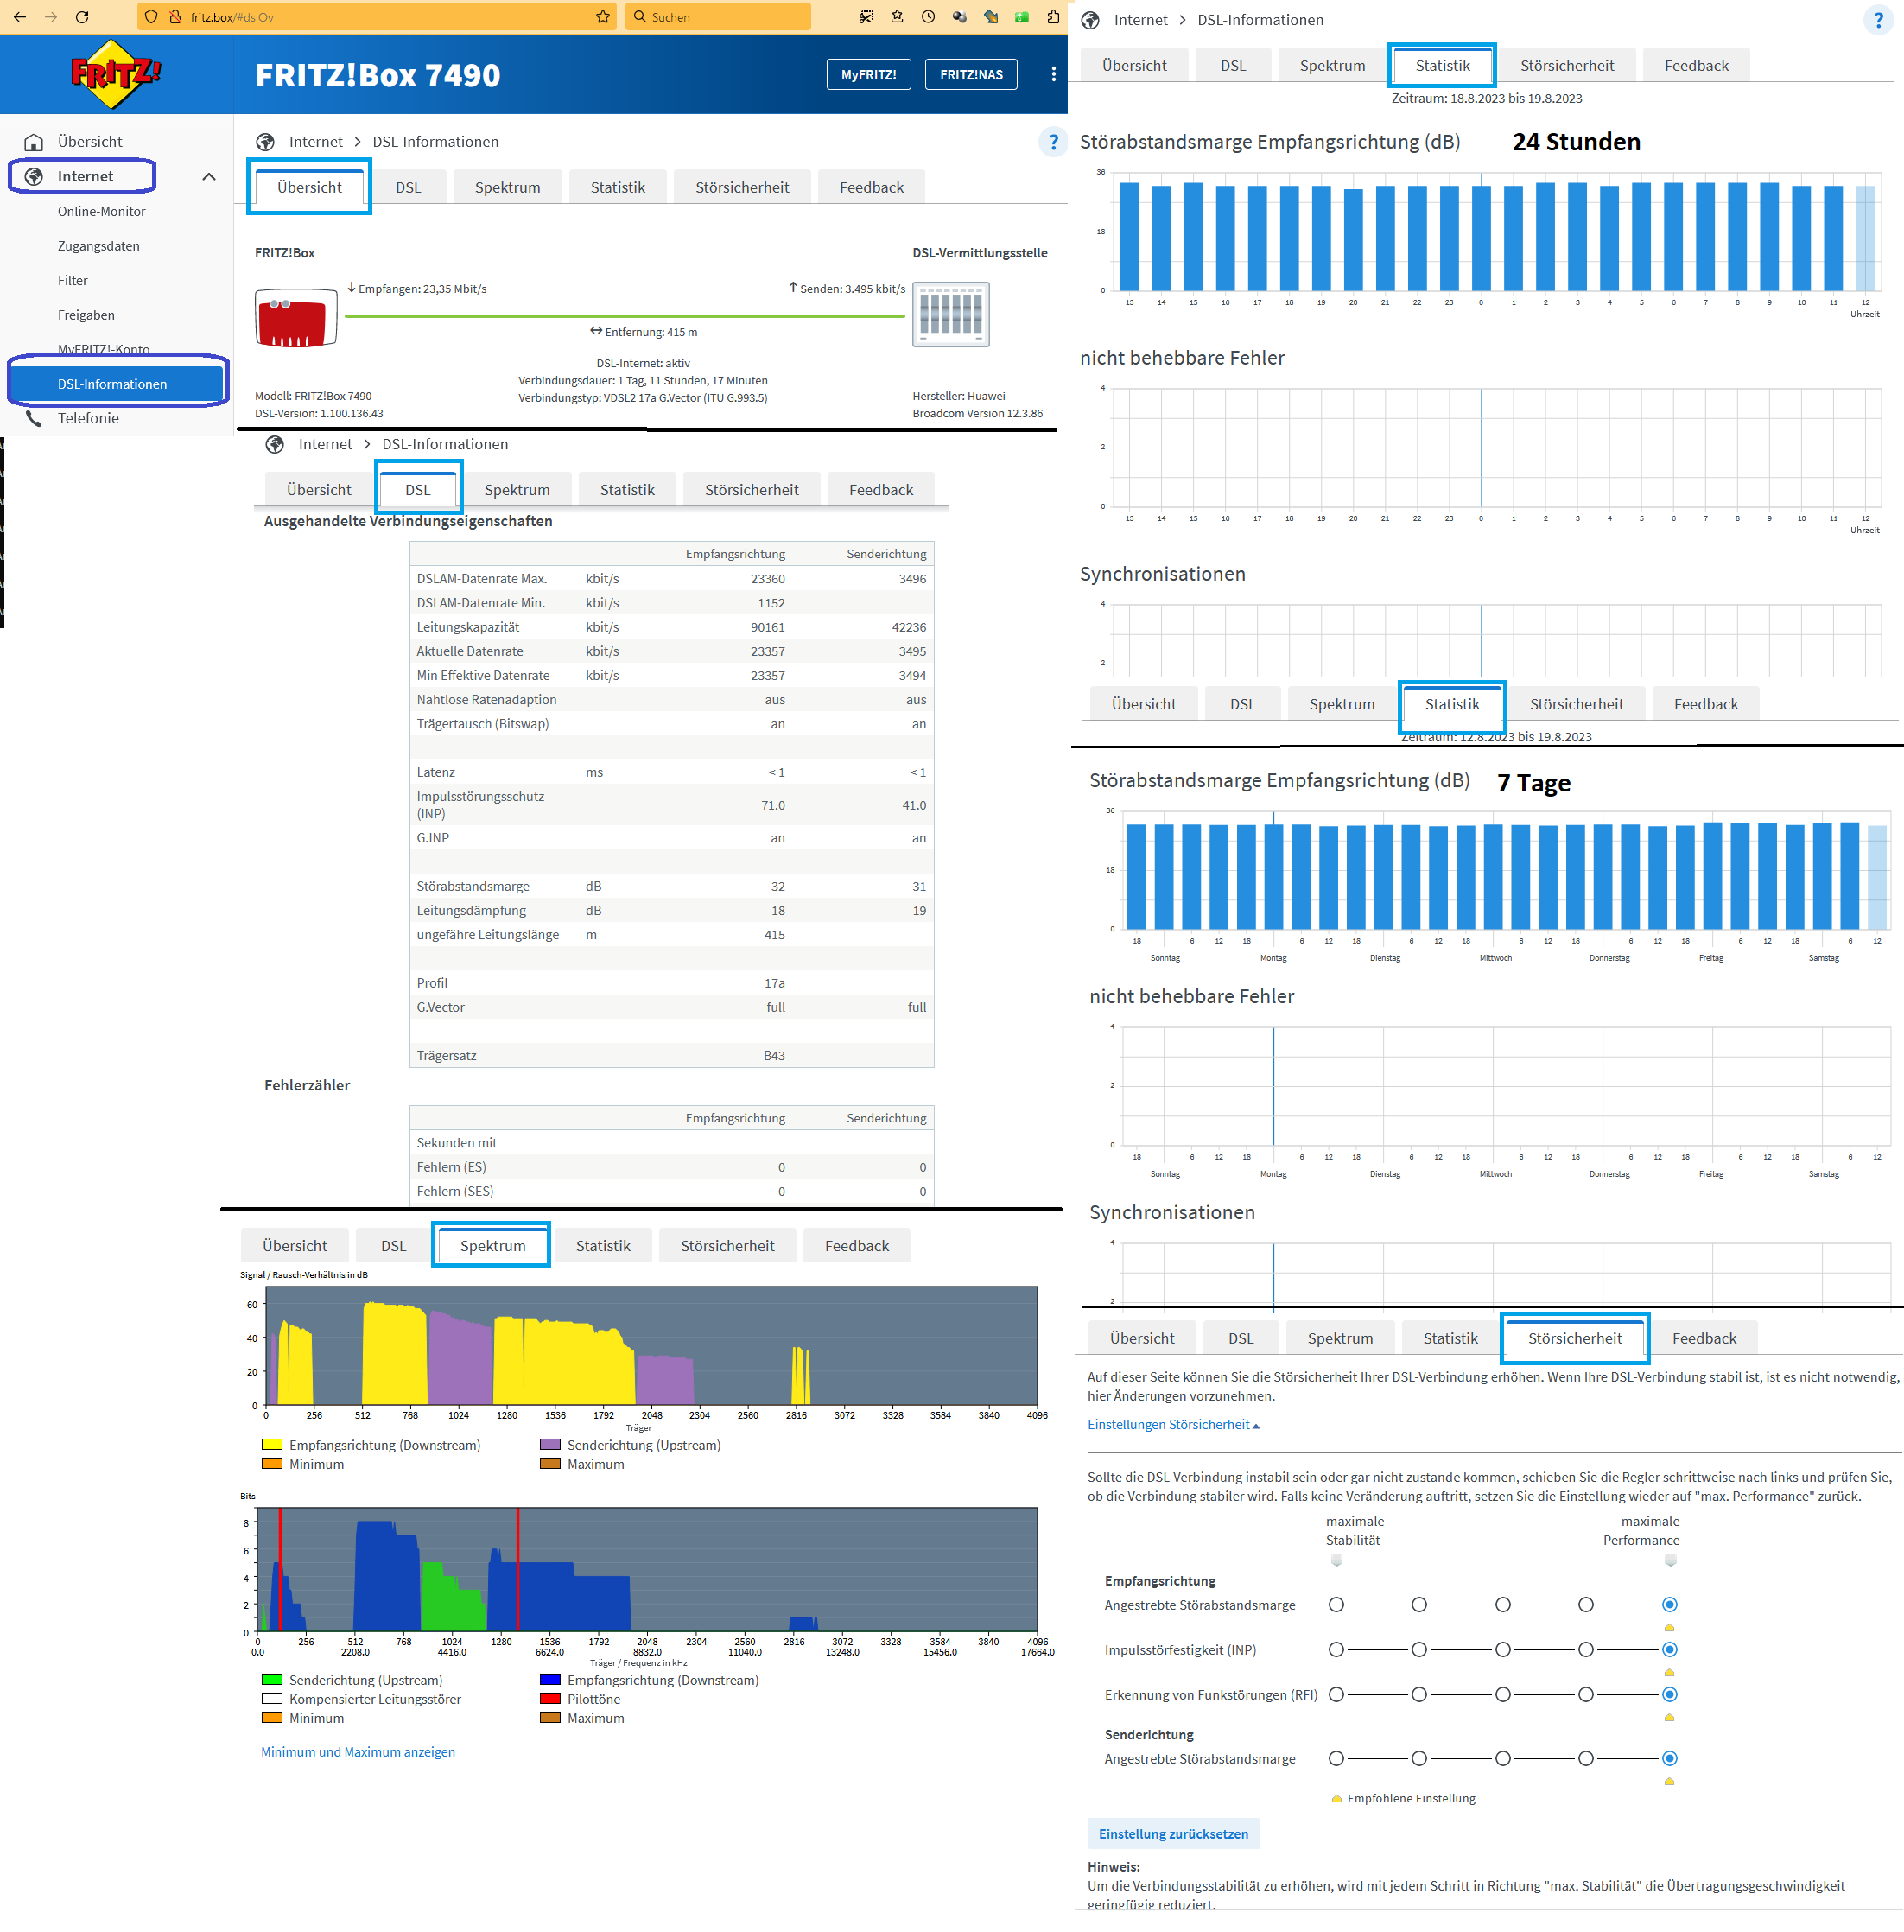This screenshot has height=1932, width=1904.
Task: Select max stability for Impulsstörfestigkeit (INP)
Action: click(1336, 1649)
